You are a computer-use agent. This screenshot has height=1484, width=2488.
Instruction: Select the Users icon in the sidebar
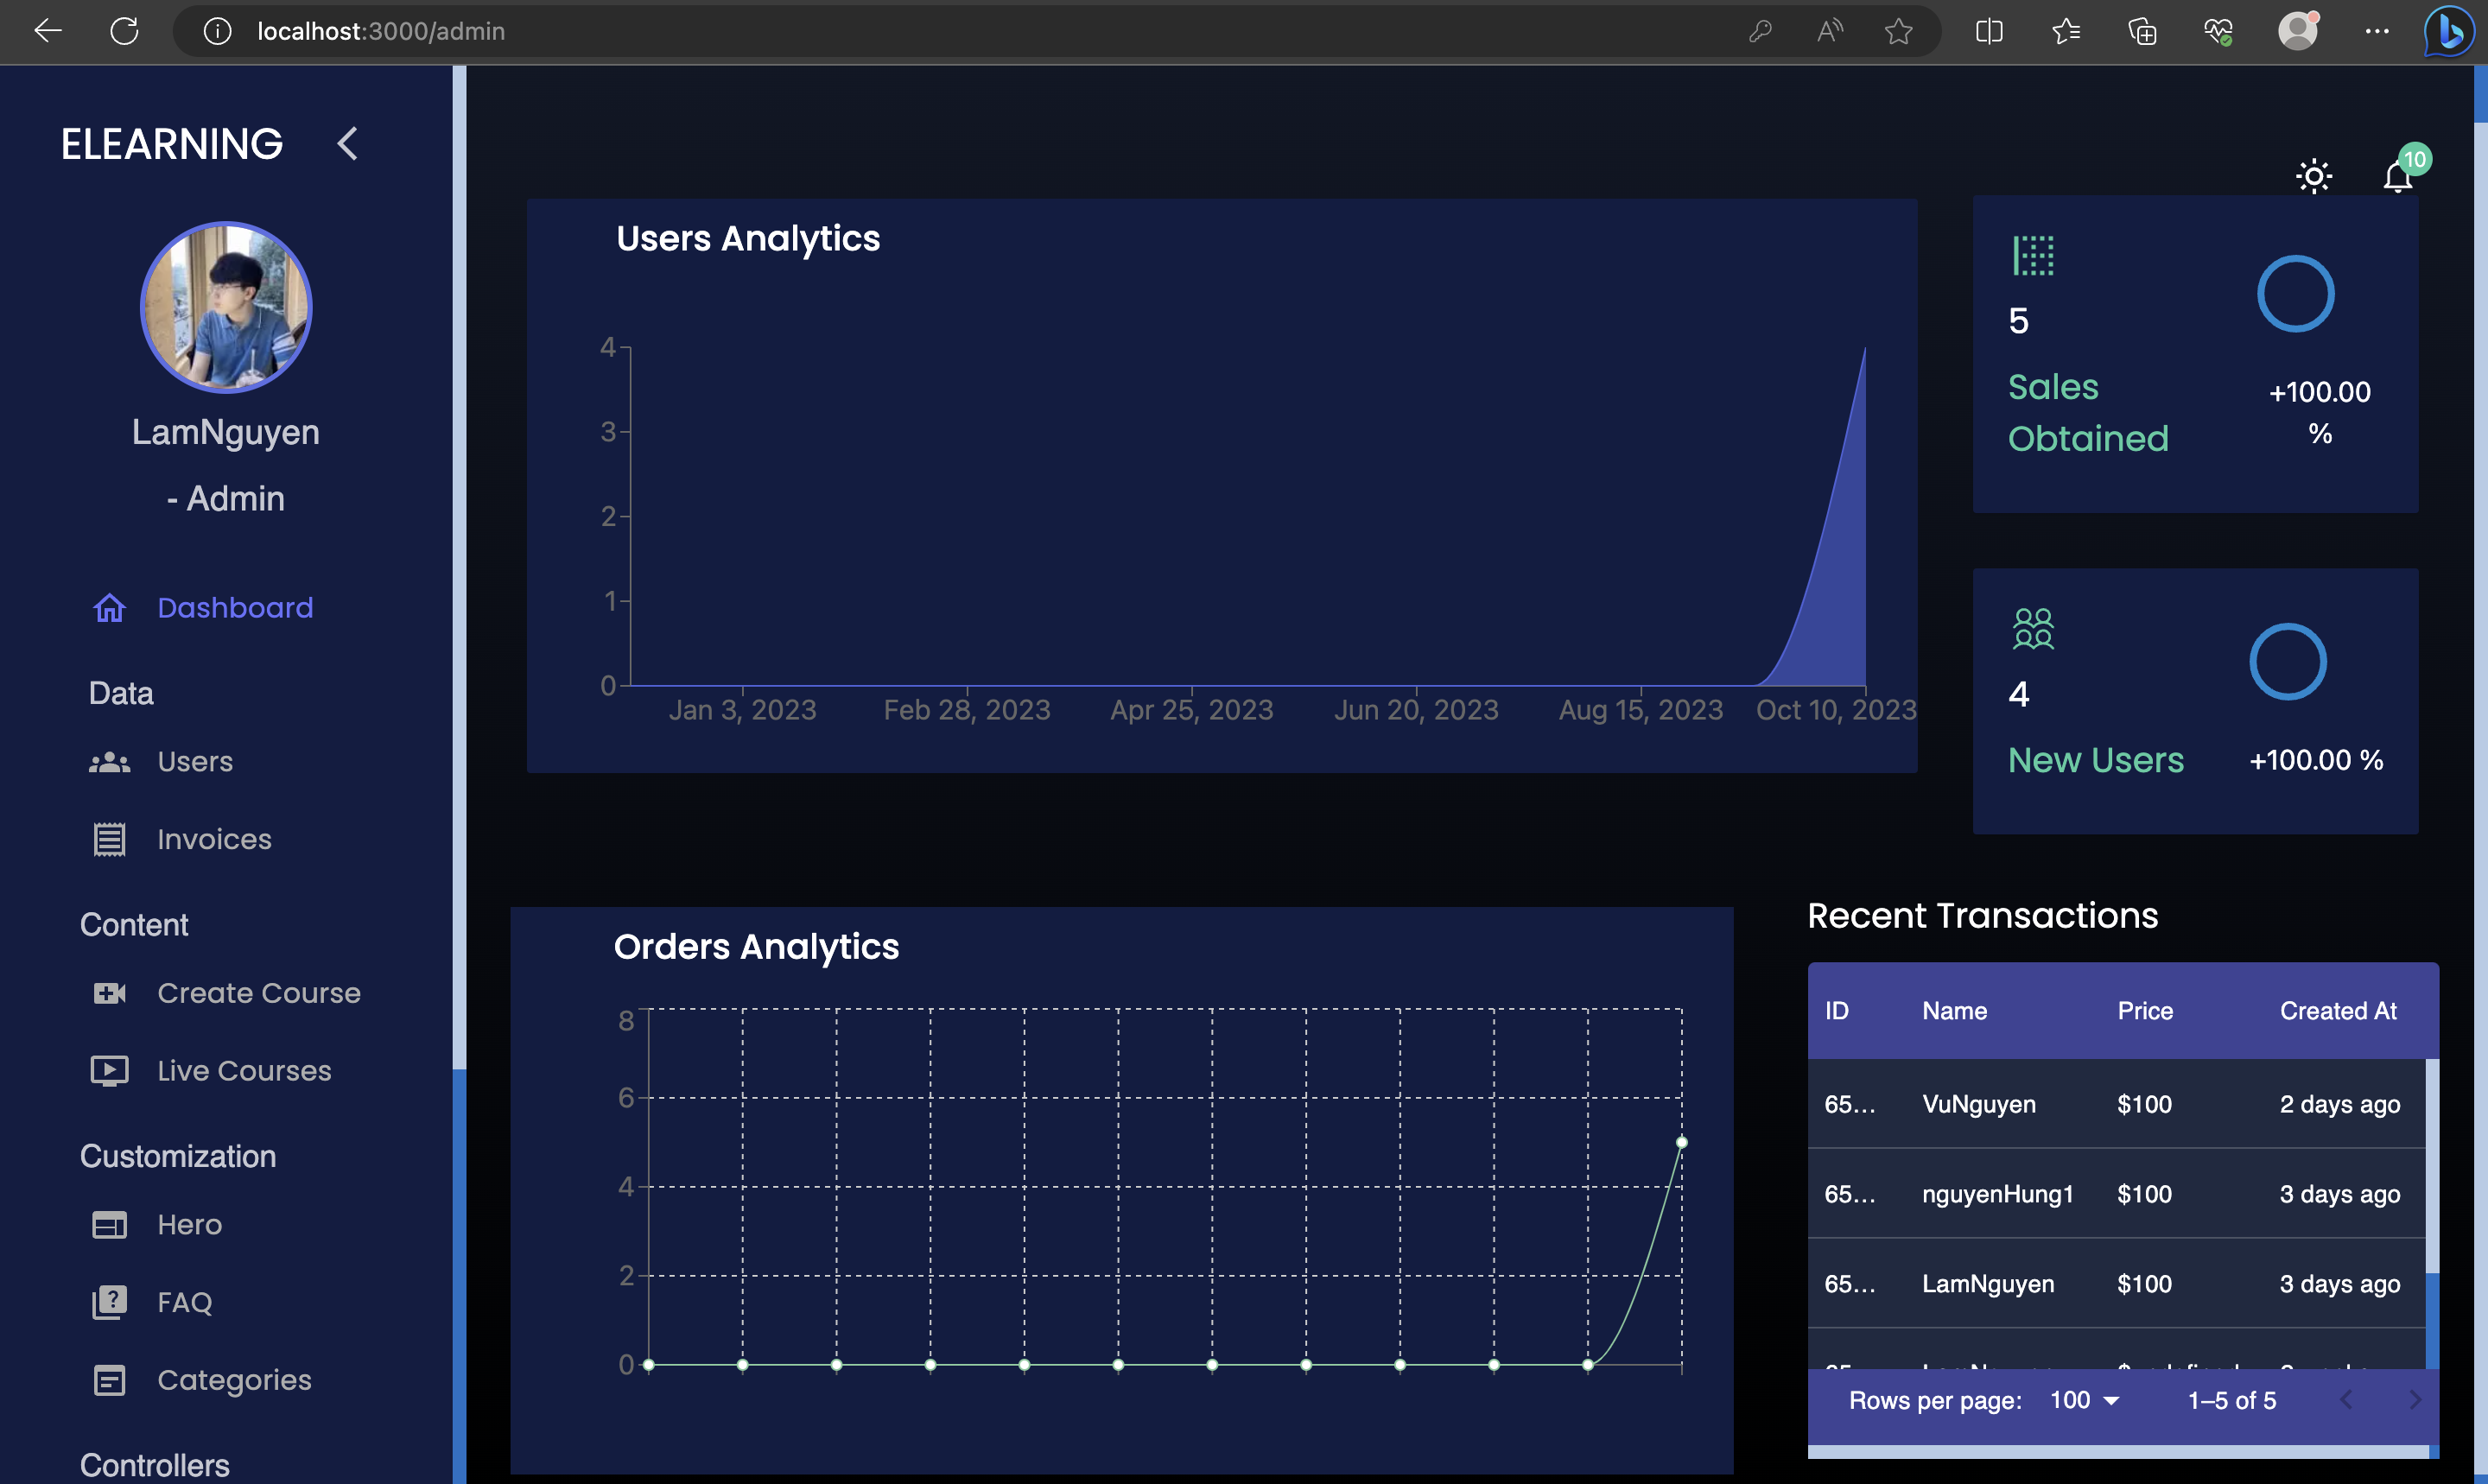click(110, 761)
